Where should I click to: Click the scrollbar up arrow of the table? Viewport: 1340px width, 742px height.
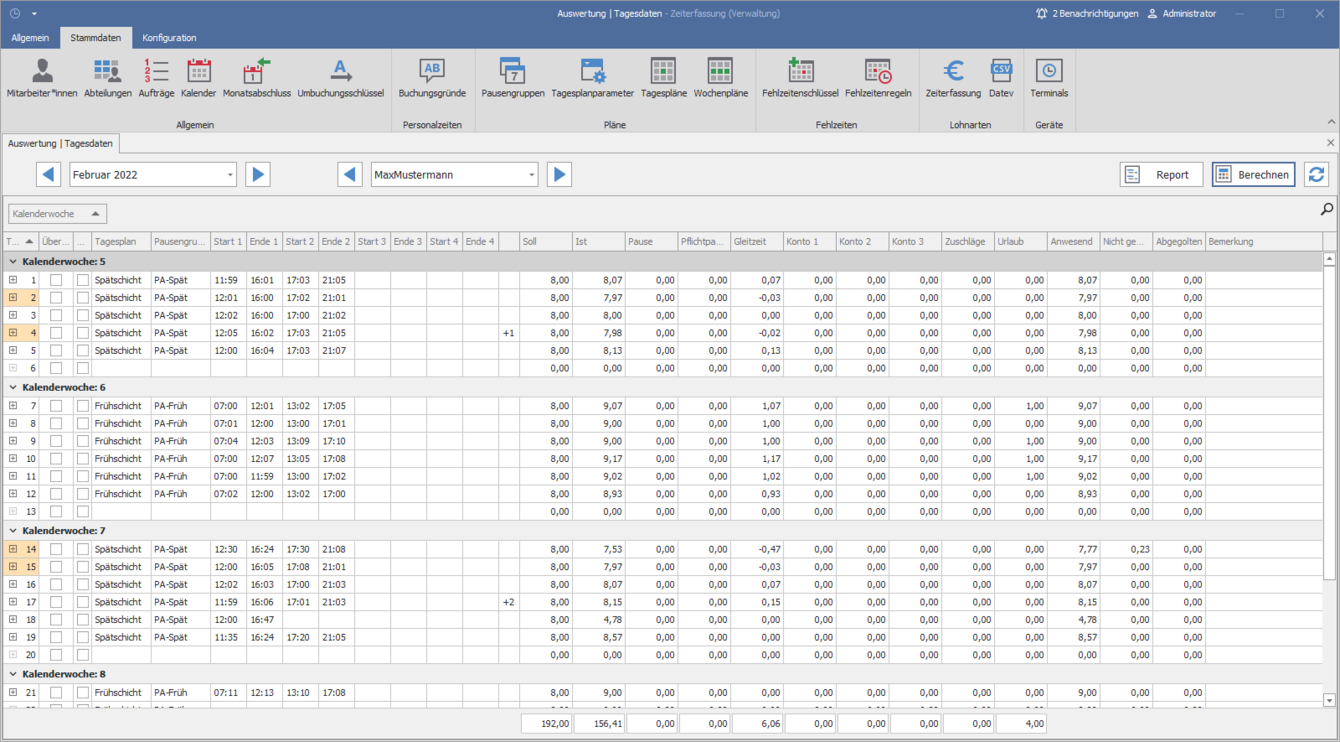(x=1329, y=259)
